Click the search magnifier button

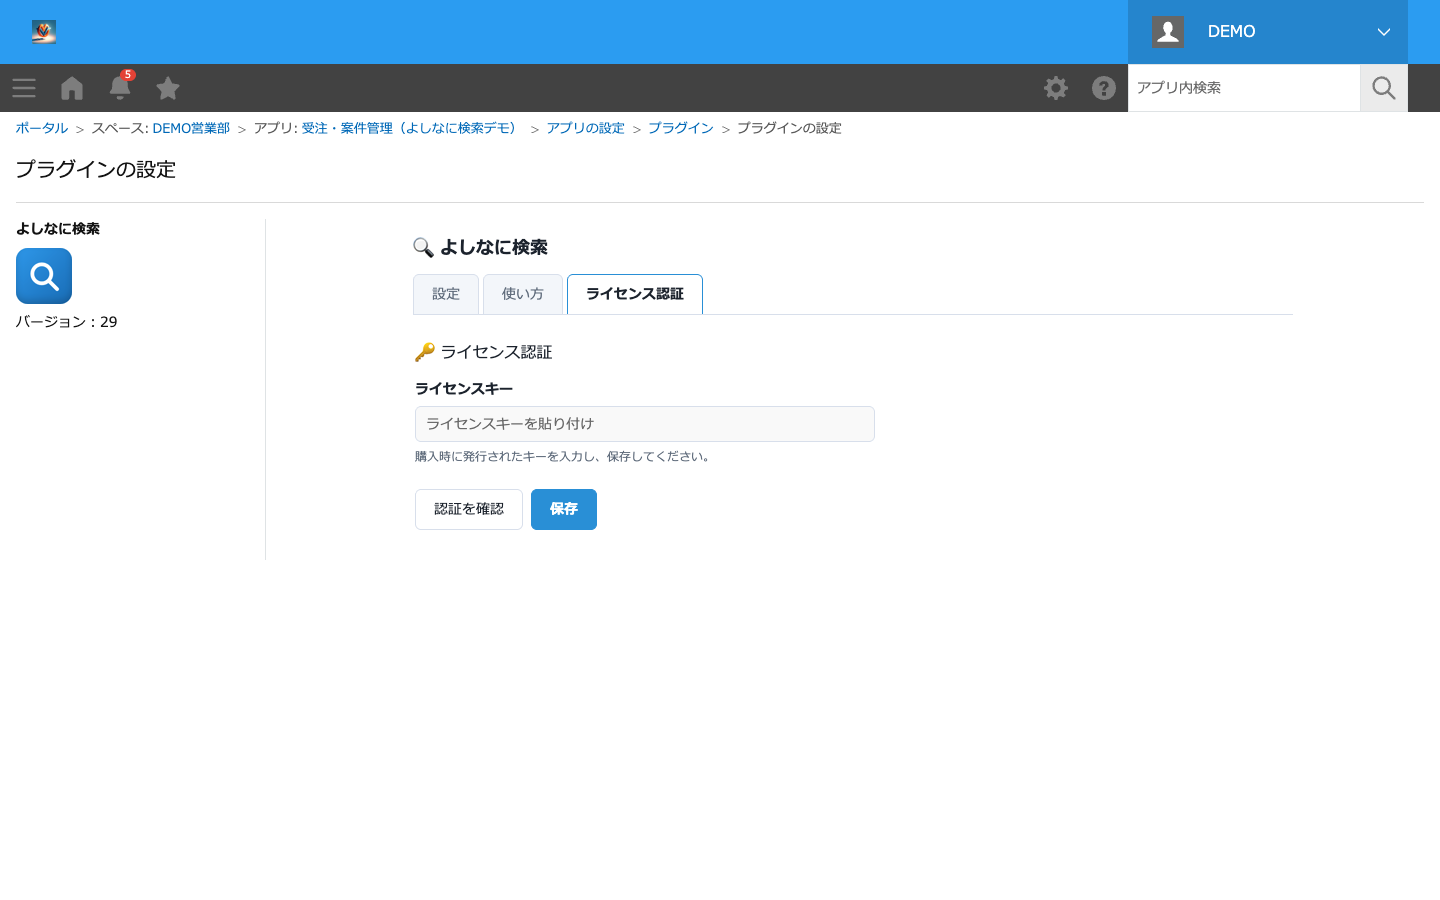point(1384,88)
